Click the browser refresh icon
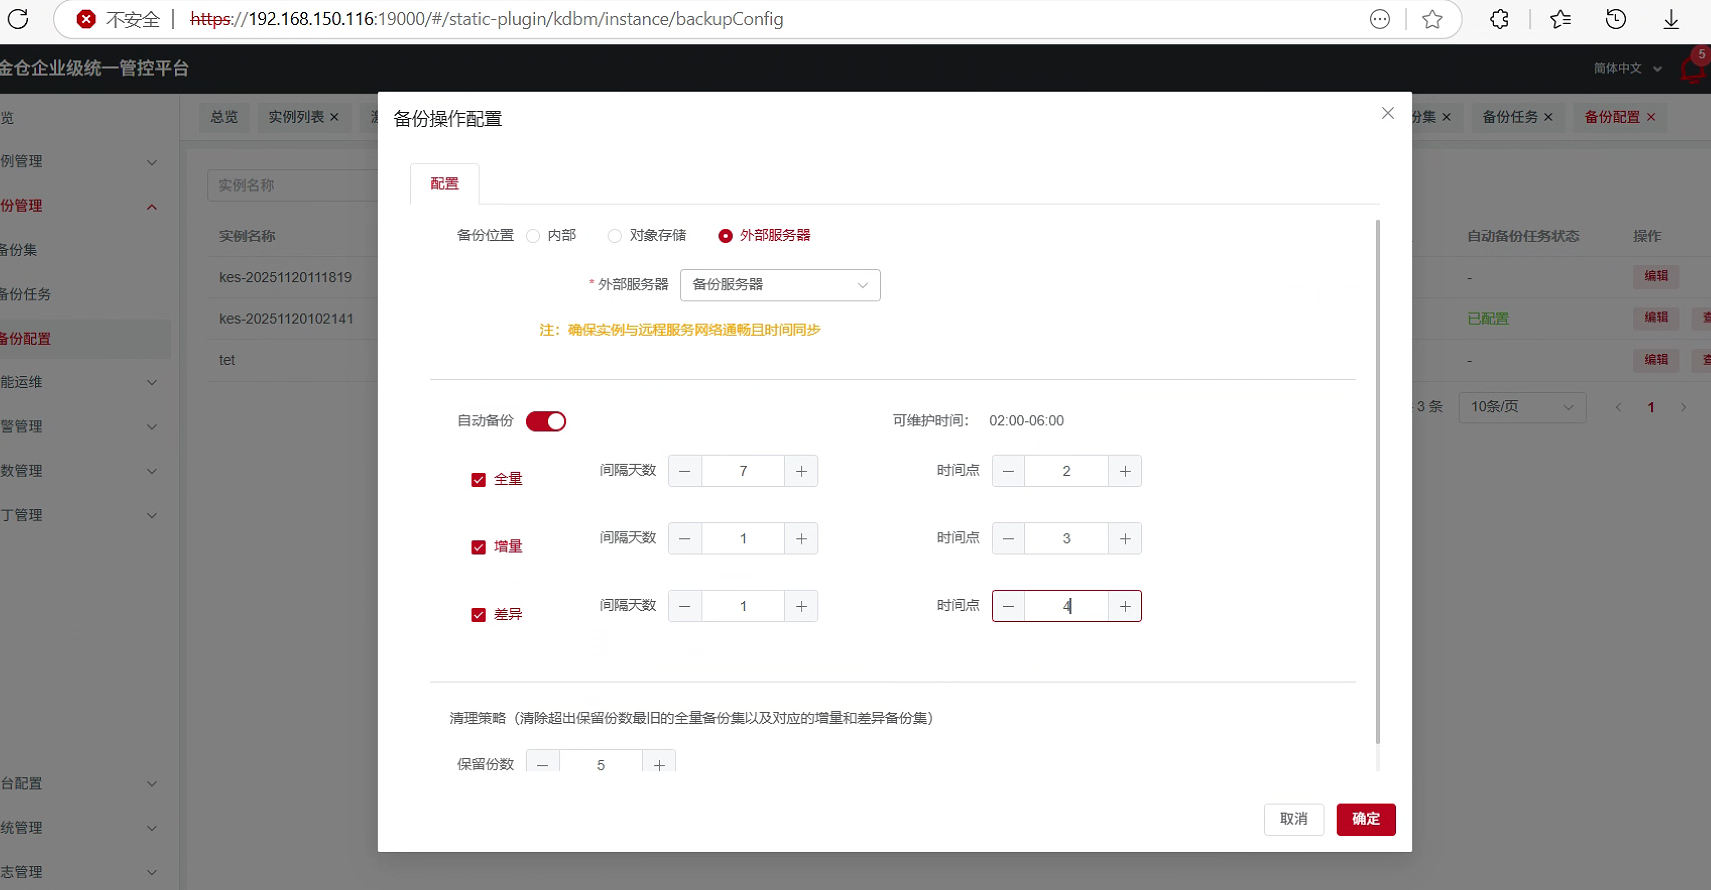Image resolution: width=1711 pixels, height=890 pixels. coord(18,19)
